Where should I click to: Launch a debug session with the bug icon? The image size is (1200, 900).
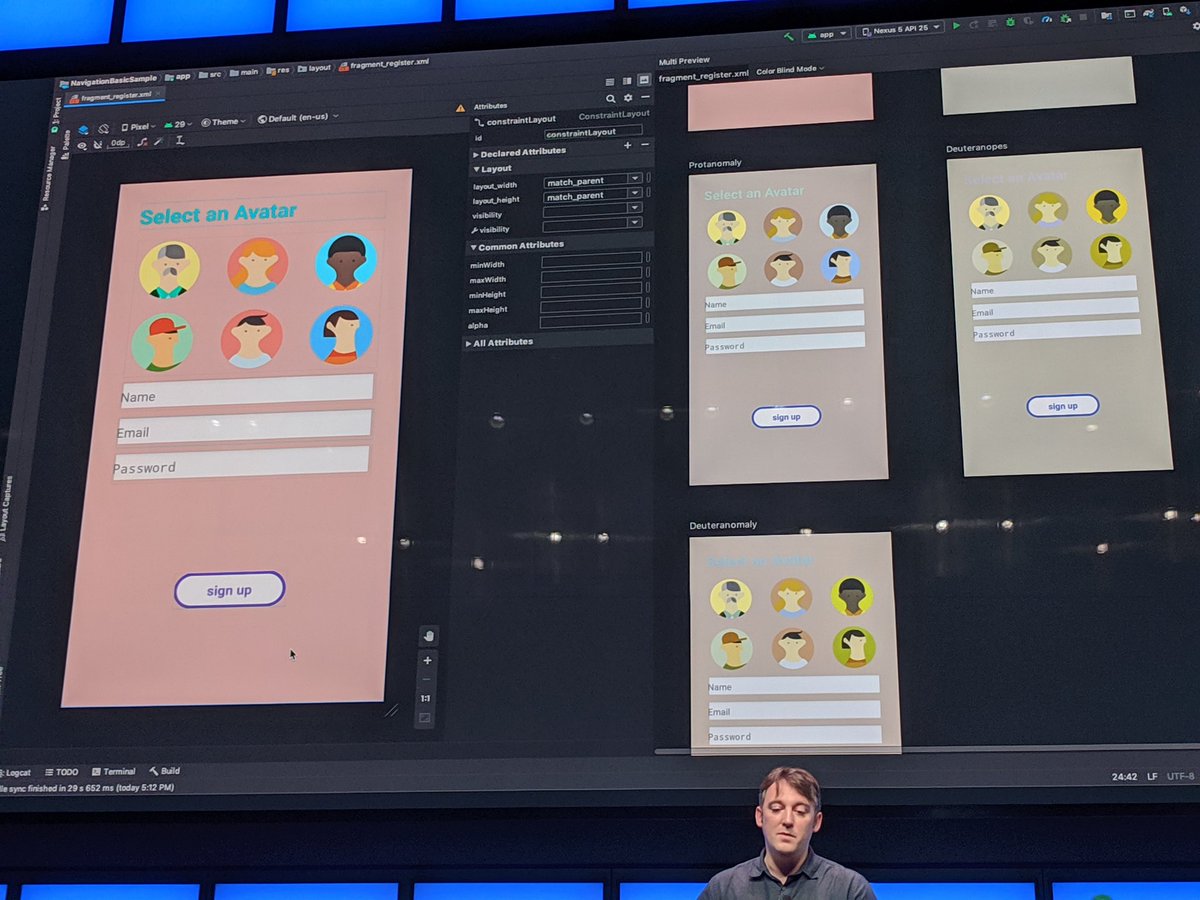(x=1010, y=19)
